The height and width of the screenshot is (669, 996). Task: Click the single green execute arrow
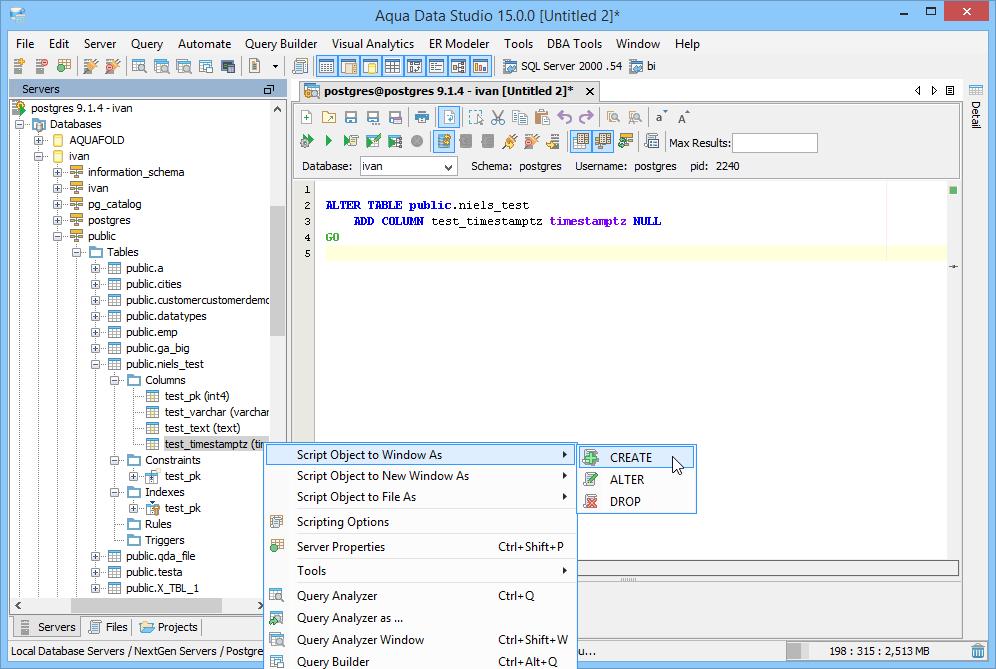coord(328,141)
